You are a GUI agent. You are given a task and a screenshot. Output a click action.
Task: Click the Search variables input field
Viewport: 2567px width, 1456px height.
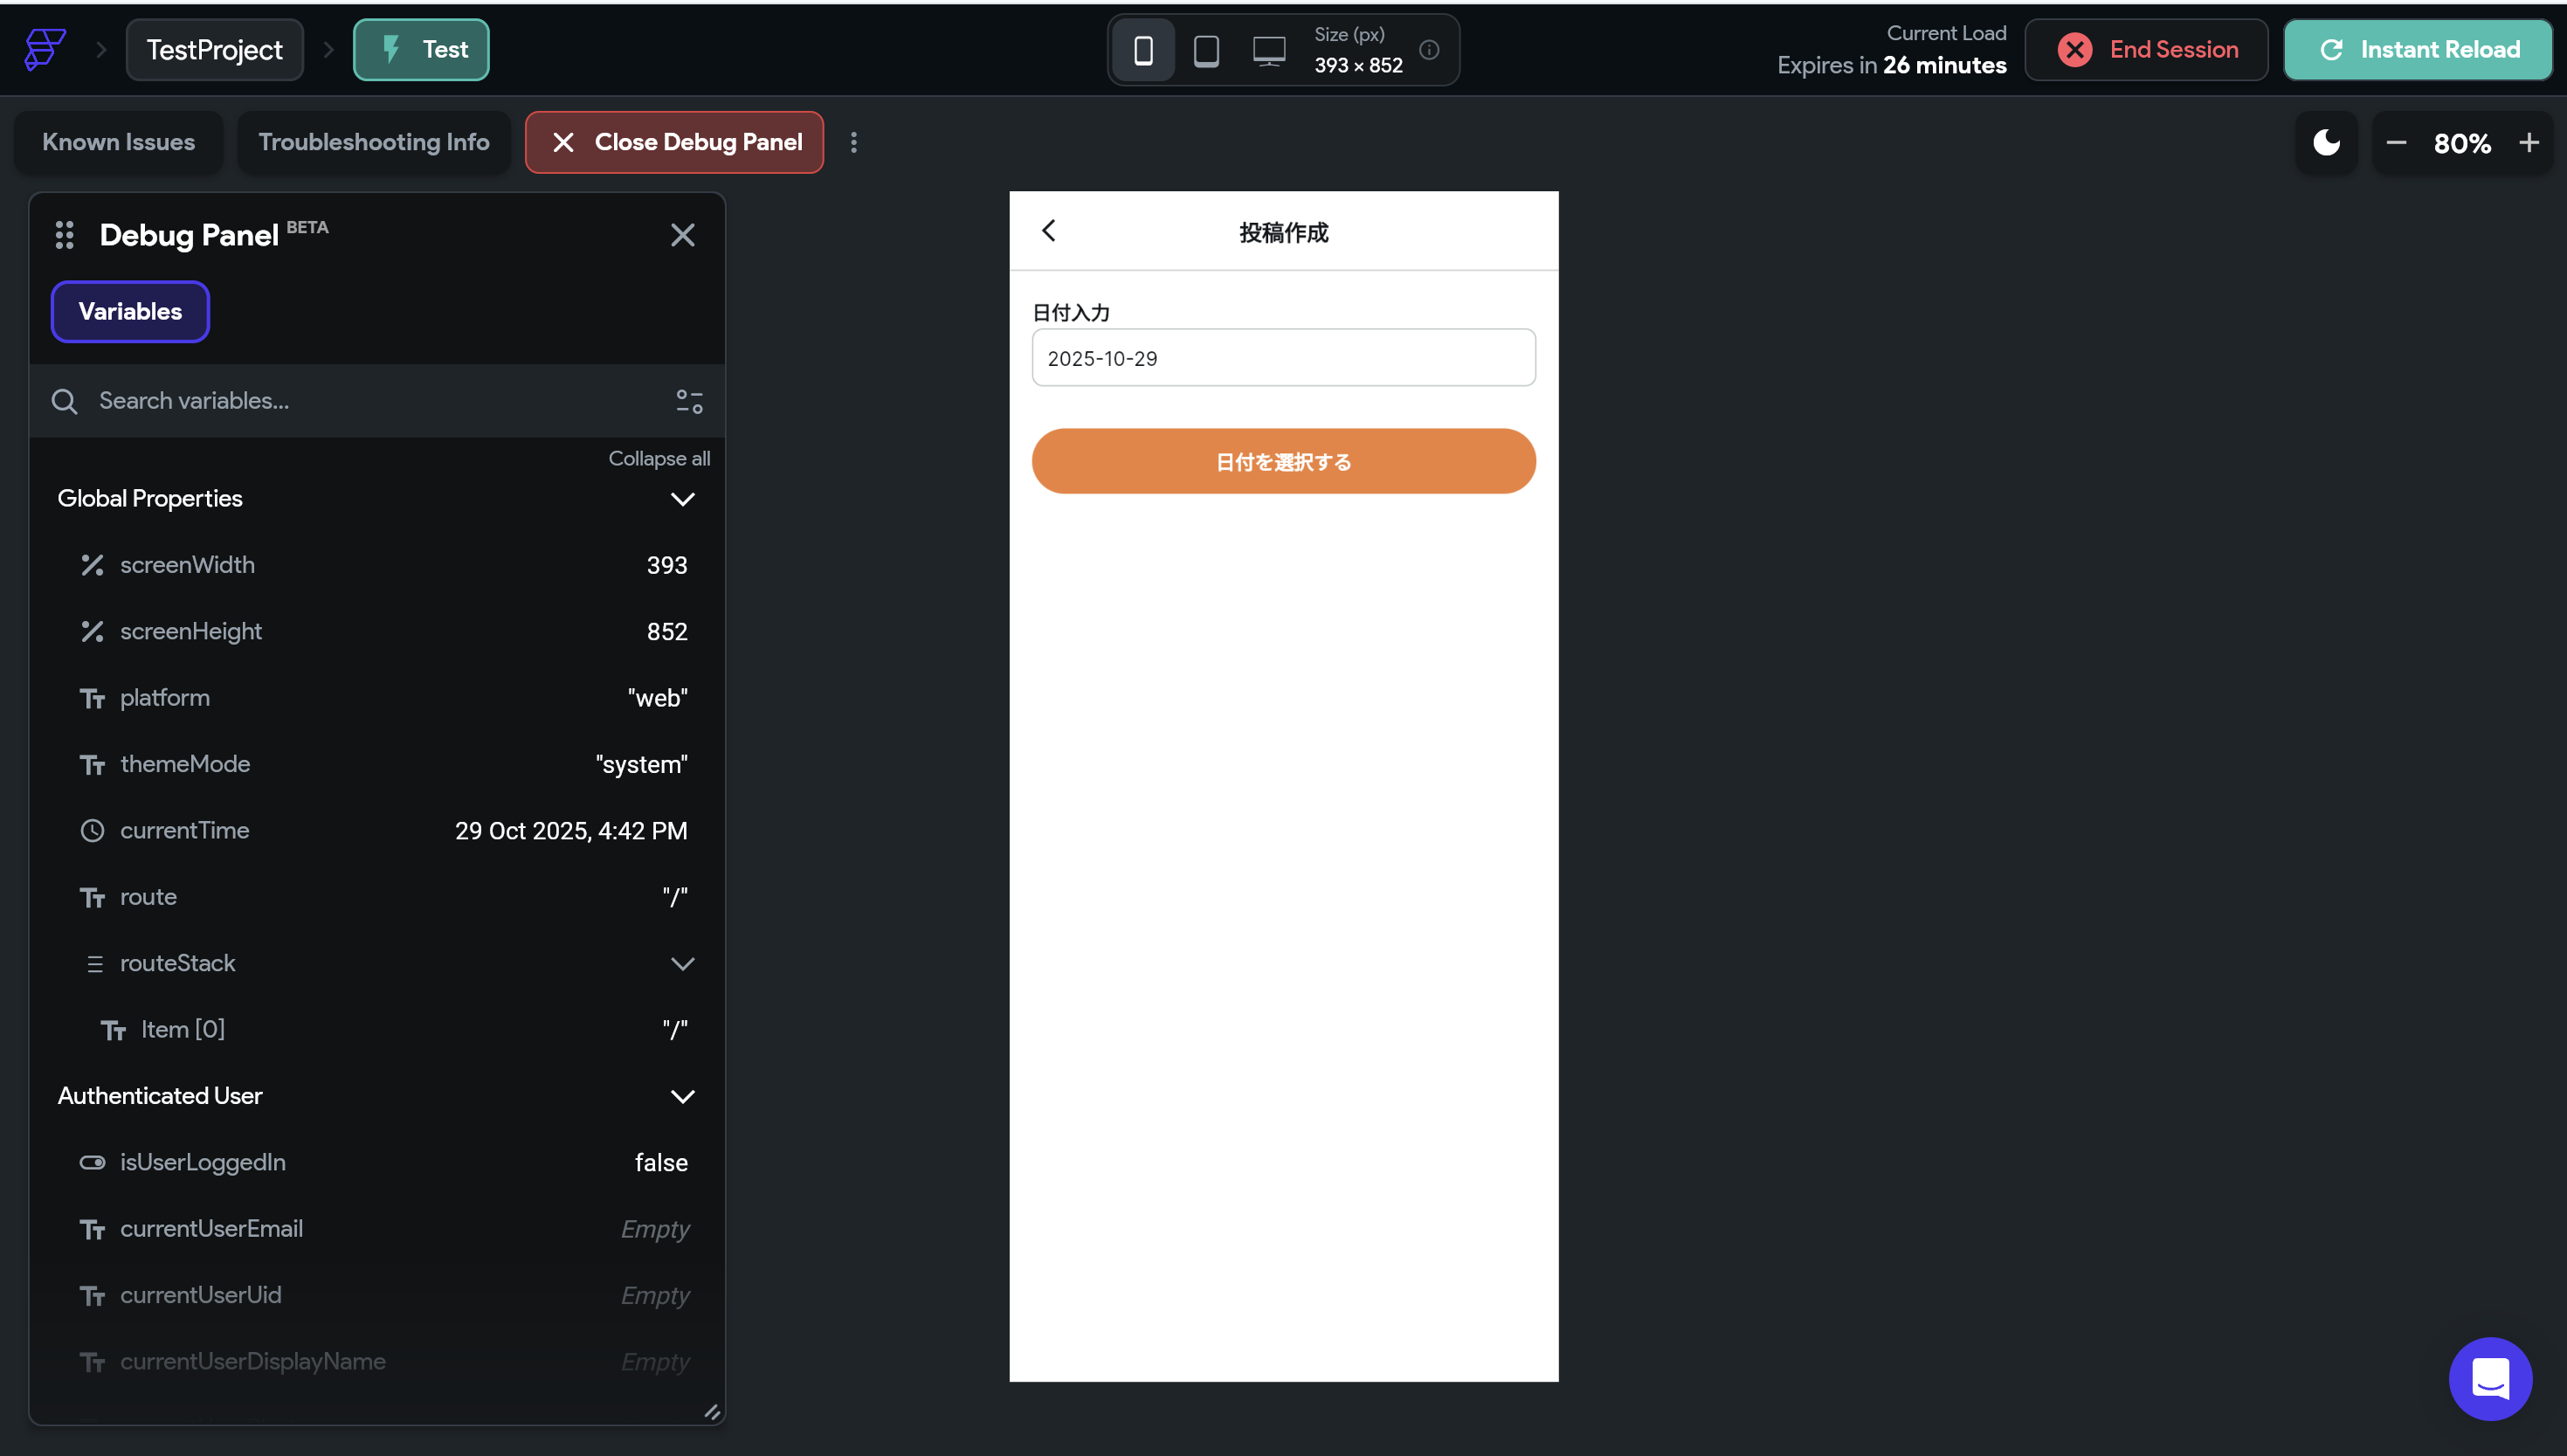[x=370, y=401]
